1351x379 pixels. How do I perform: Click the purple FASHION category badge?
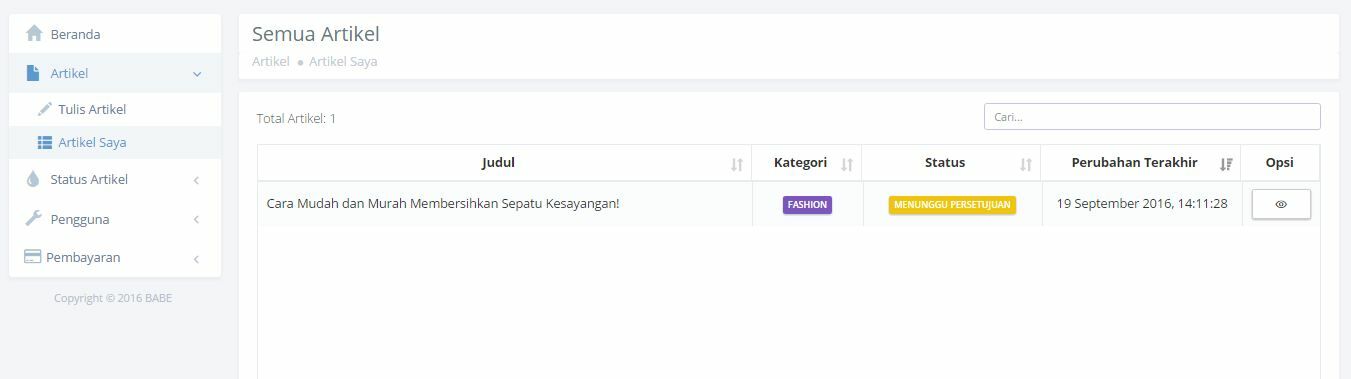(807, 205)
